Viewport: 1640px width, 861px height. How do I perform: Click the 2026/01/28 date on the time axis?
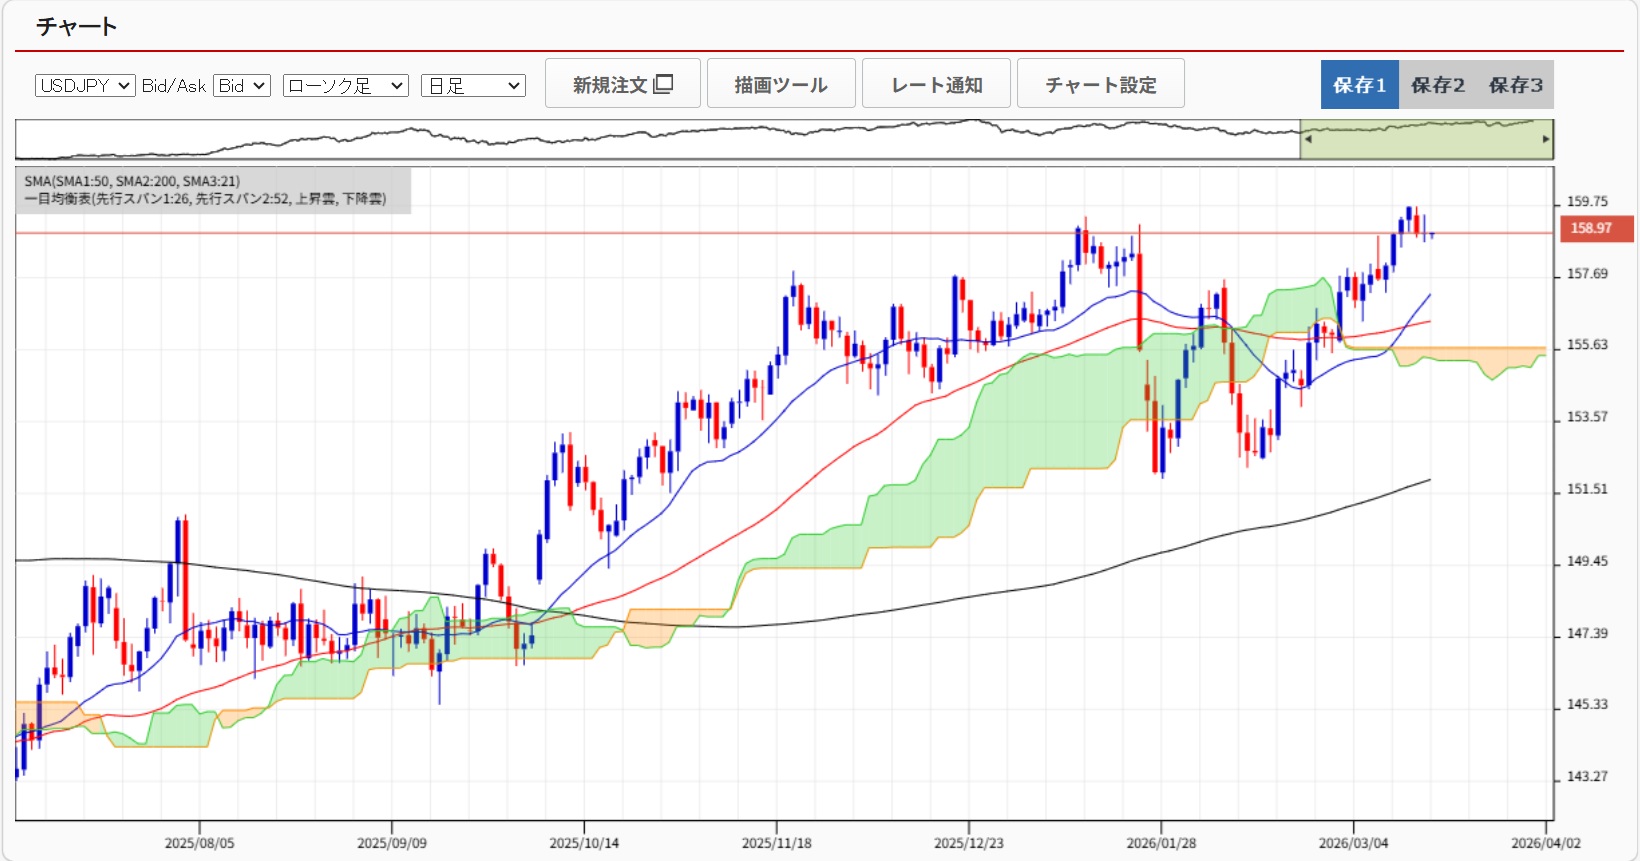[1161, 843]
